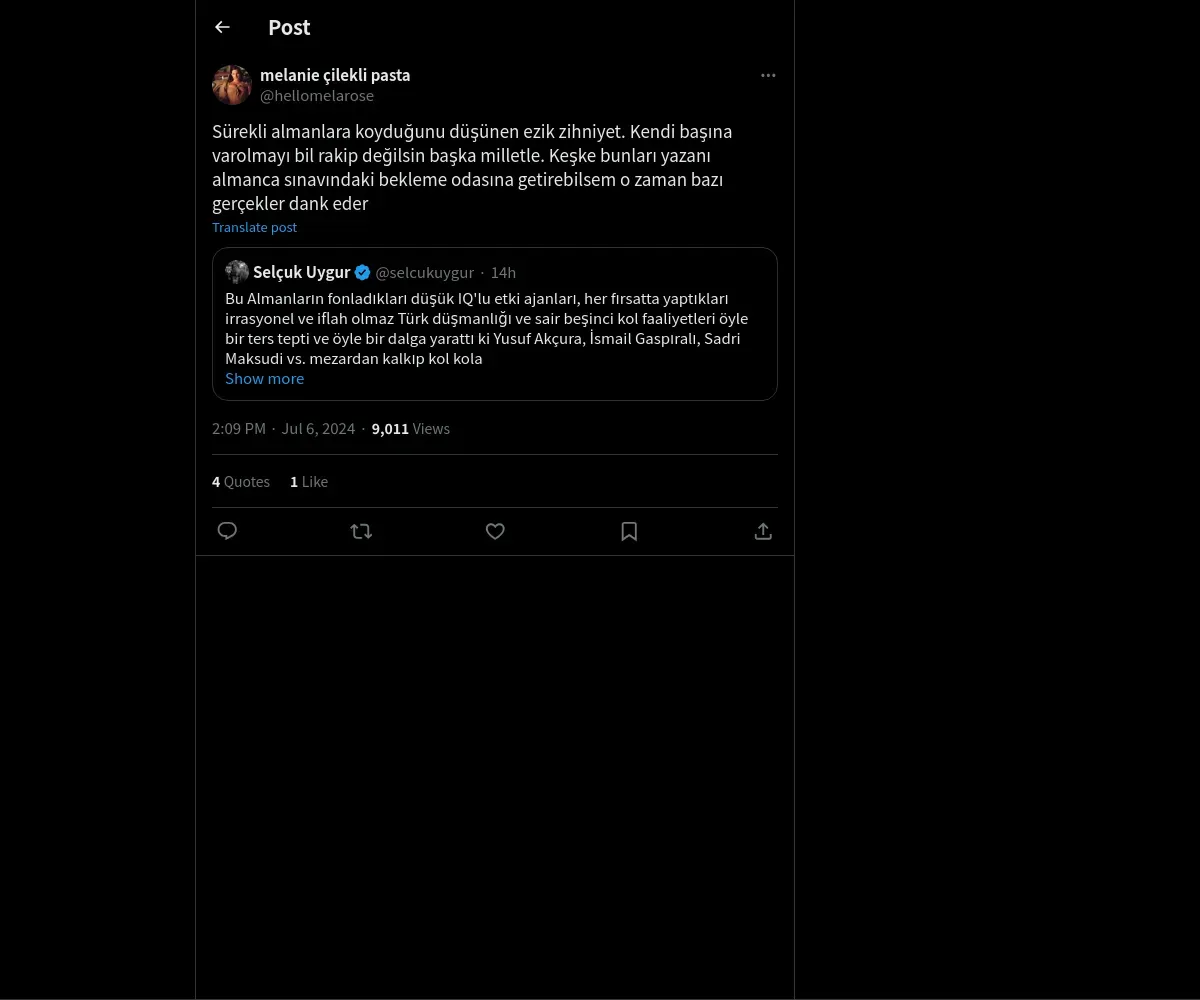The height and width of the screenshot is (1000, 1200).
Task: Open the quoted tweet text body
Action: (x=487, y=328)
